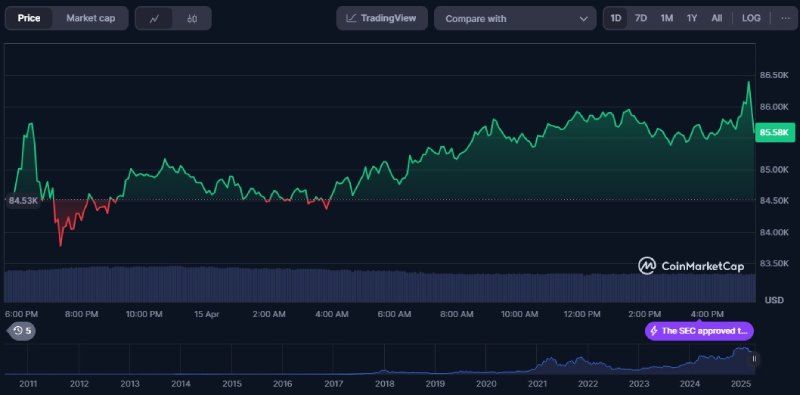
Task: Click the 2018 year on the overview timeline
Action: pyautogui.click(x=385, y=384)
